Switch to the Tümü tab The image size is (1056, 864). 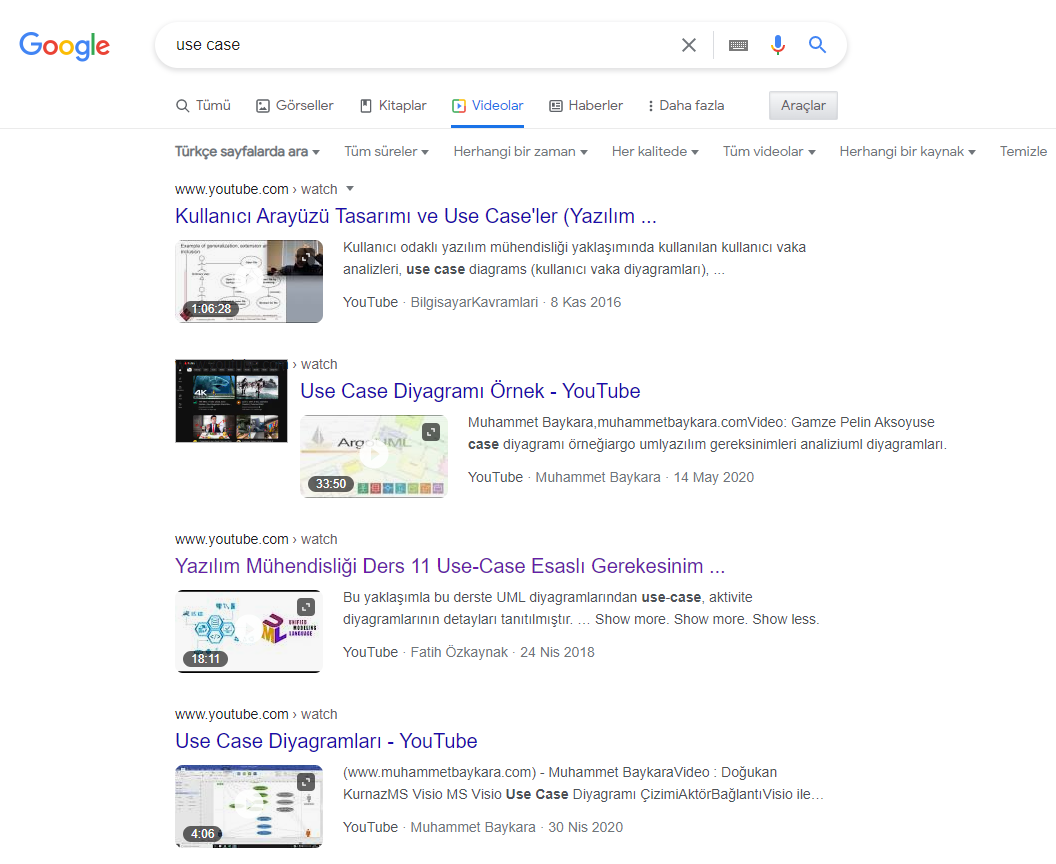[x=203, y=106]
